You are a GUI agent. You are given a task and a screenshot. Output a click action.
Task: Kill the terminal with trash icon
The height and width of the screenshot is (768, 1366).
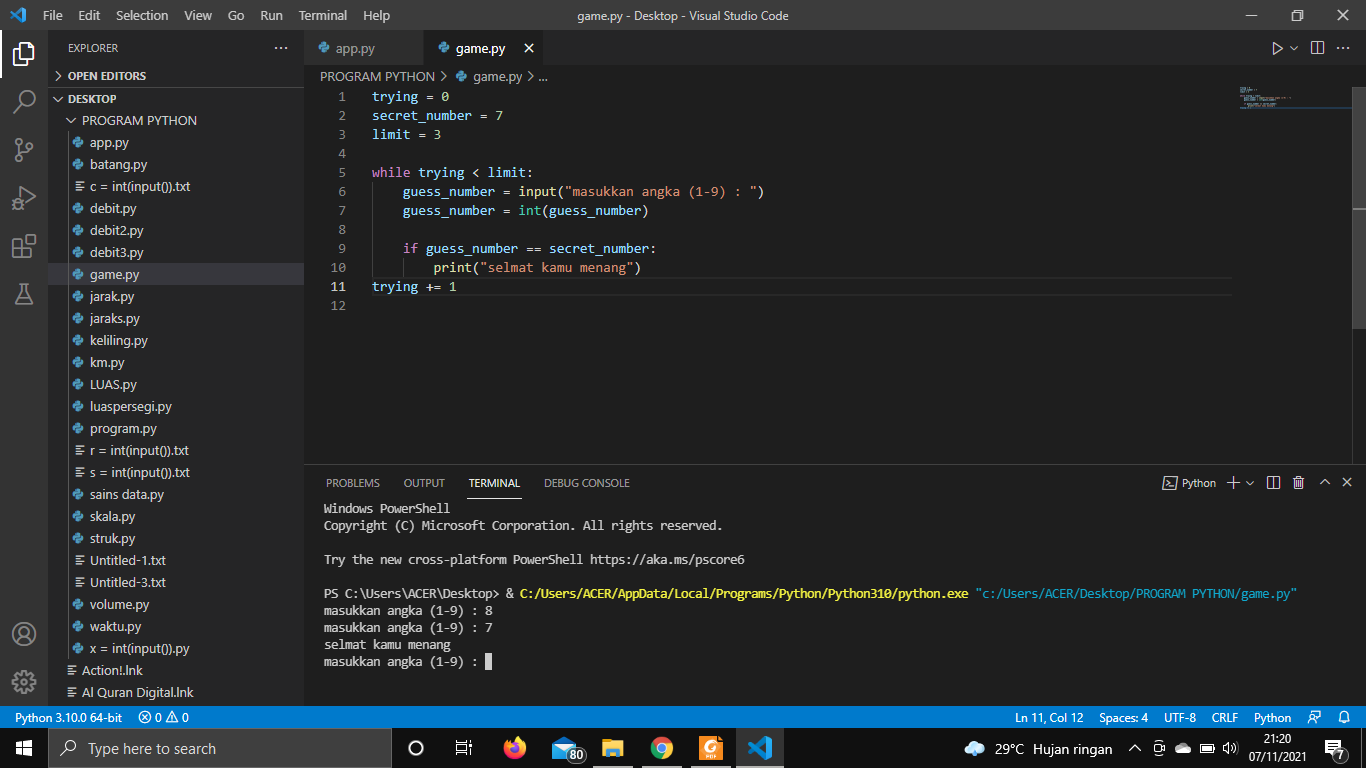(1298, 483)
